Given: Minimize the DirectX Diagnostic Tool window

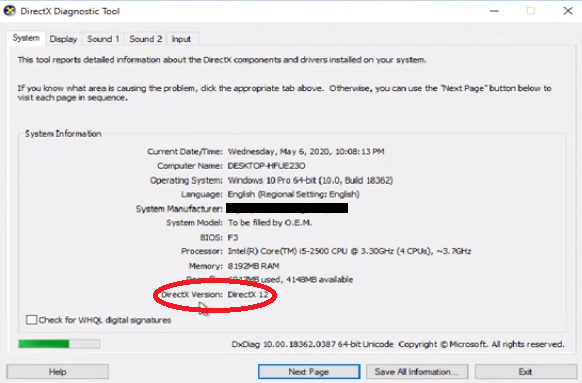Looking at the screenshot, I should click(494, 11).
